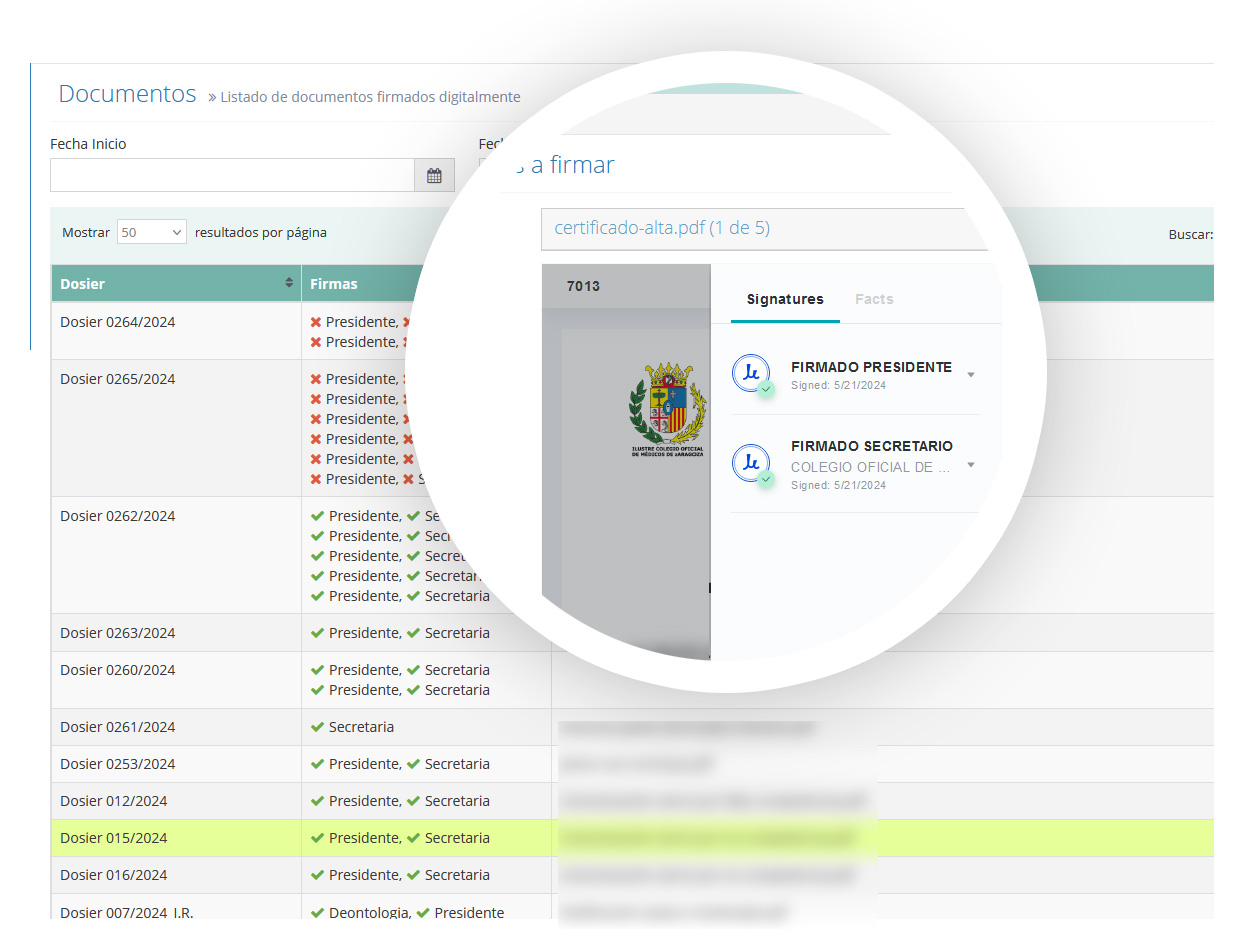The width and height of the screenshot is (1244, 949).
Task: Click the Documentos page heading
Action: pos(127,94)
